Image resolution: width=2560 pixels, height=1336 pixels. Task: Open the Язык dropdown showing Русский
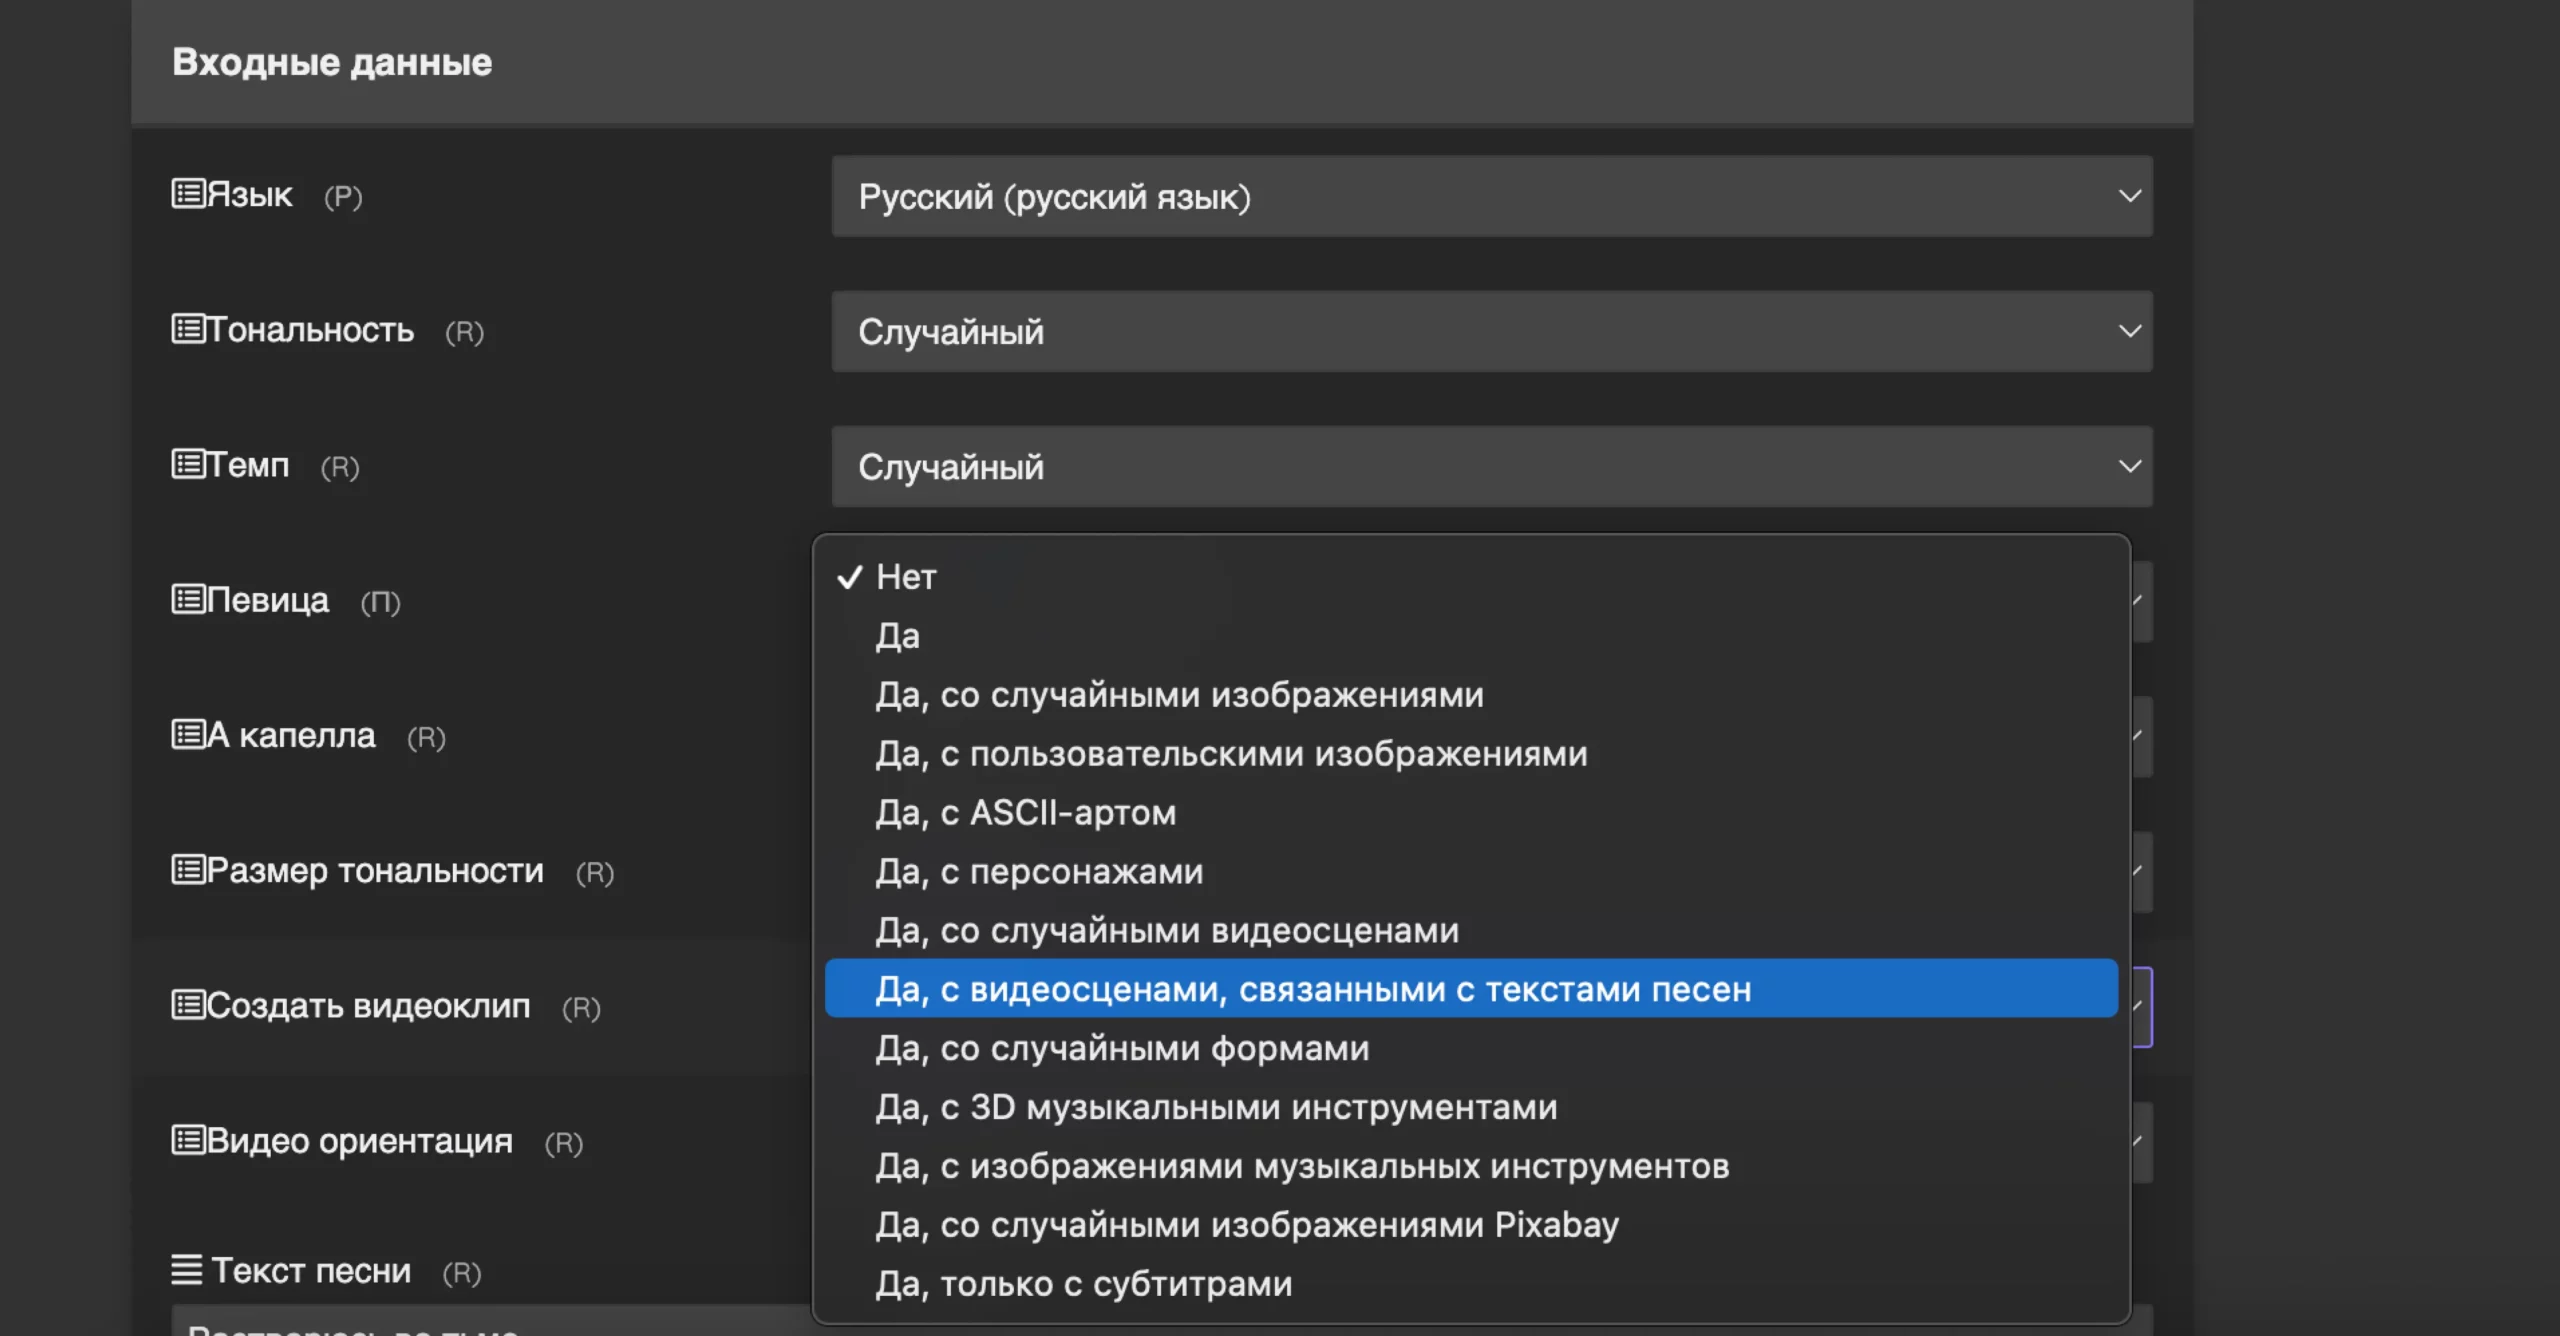[1491, 196]
